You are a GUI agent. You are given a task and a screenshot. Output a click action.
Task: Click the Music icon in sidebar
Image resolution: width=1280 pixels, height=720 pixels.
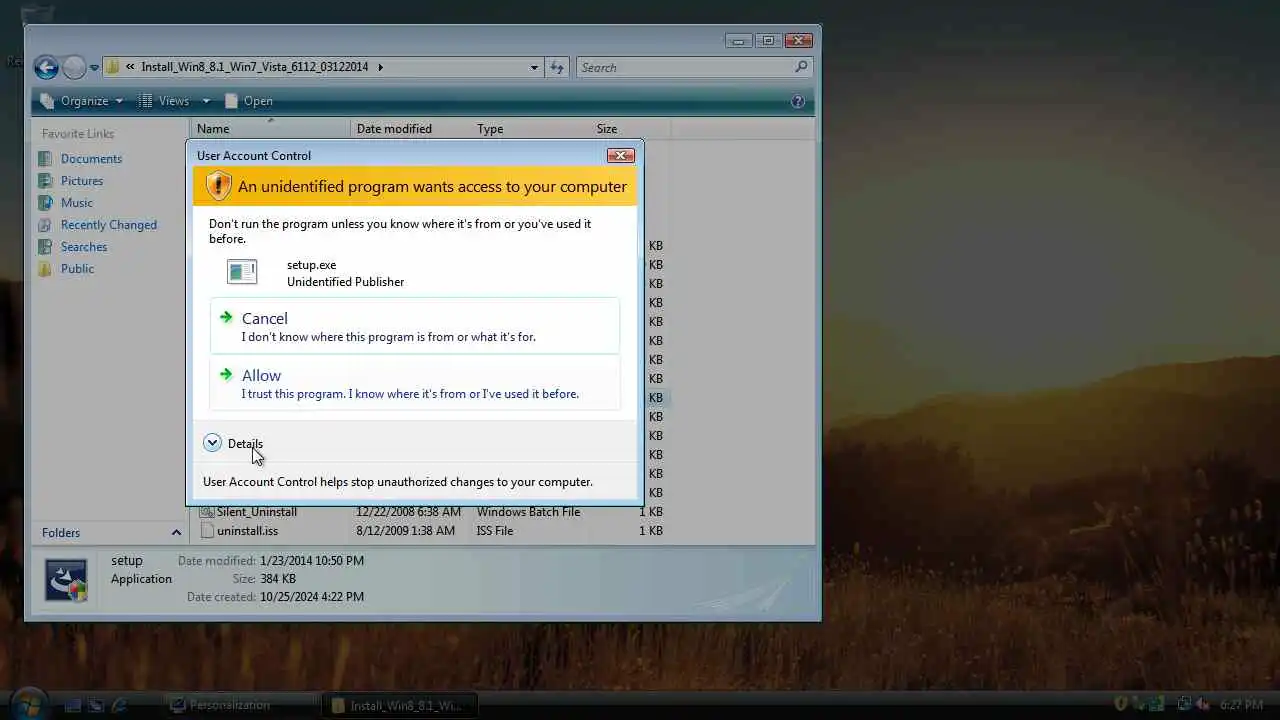coord(45,203)
